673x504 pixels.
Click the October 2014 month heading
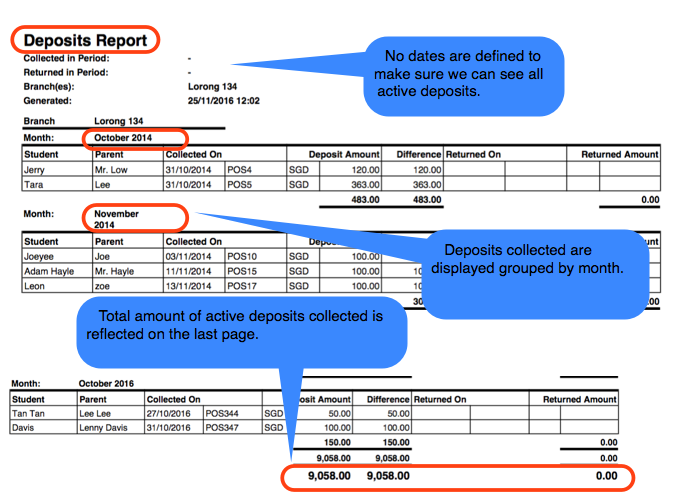pos(123,138)
